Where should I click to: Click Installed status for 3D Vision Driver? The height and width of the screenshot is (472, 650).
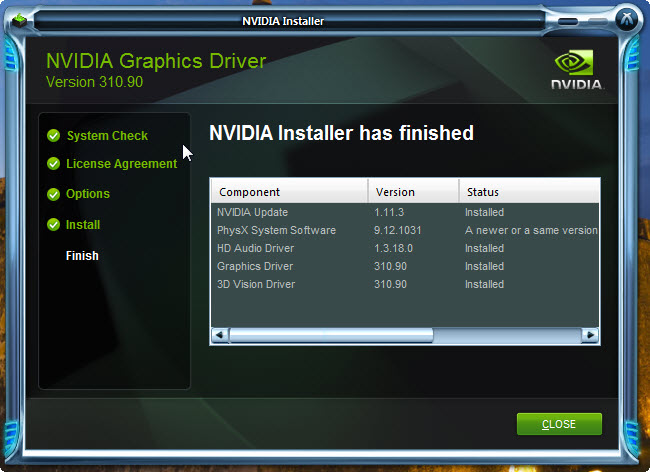(x=484, y=284)
